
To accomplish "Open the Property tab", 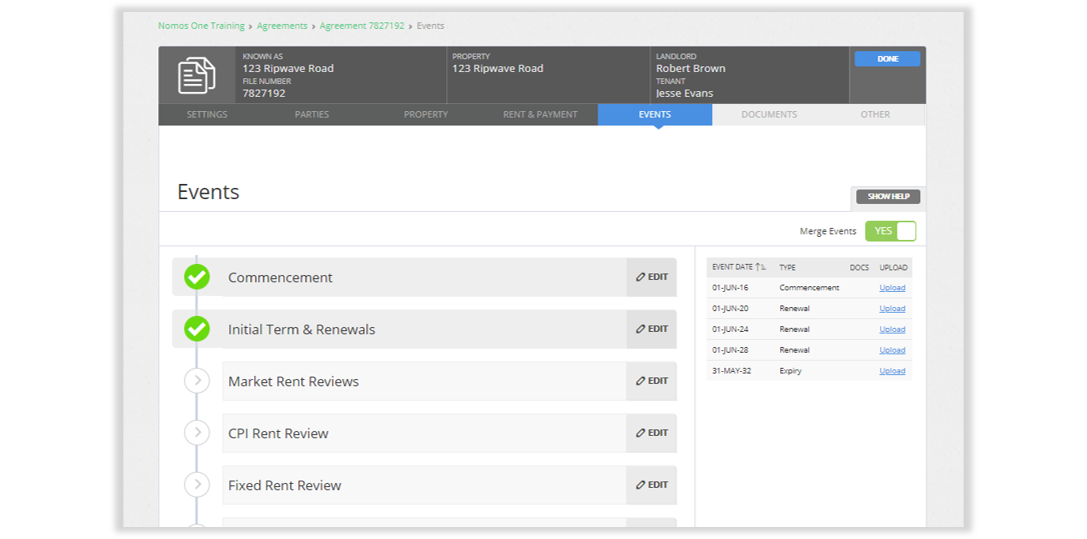I will (x=426, y=114).
